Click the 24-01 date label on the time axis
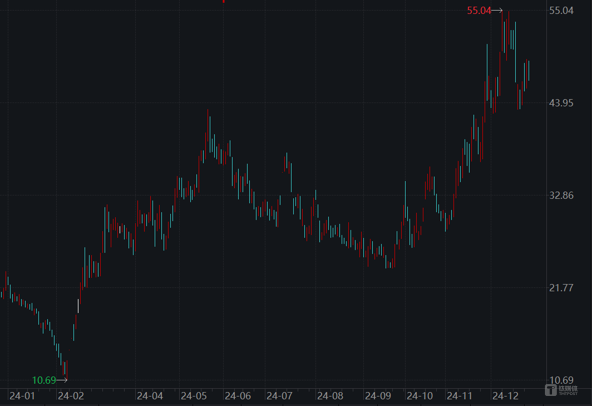Image resolution: width=592 pixels, height=406 pixels. pyautogui.click(x=22, y=396)
